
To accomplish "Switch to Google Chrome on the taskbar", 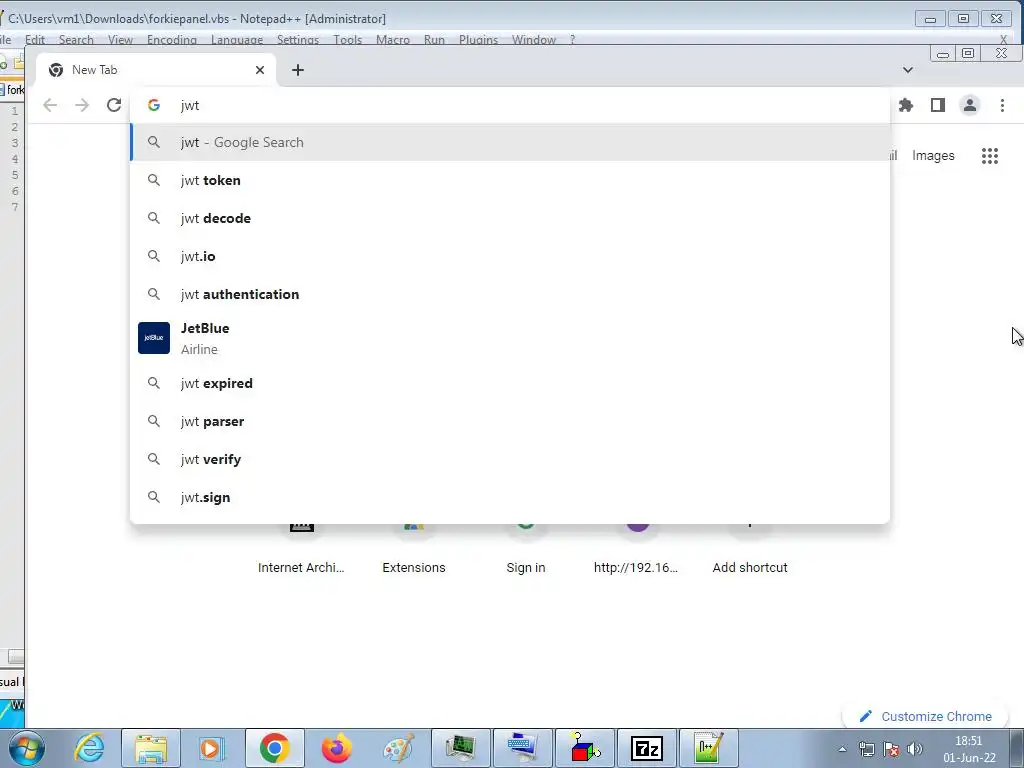I will click(275, 748).
